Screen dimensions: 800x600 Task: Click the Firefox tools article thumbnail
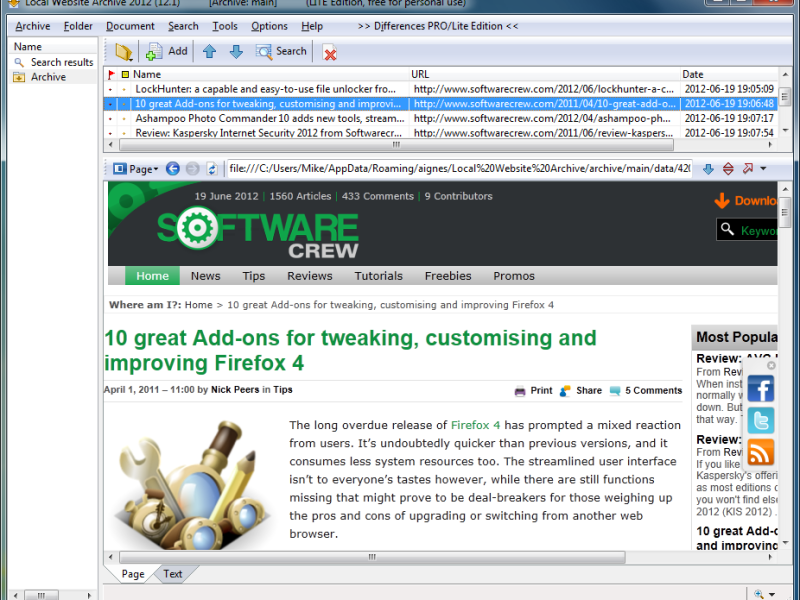click(193, 484)
